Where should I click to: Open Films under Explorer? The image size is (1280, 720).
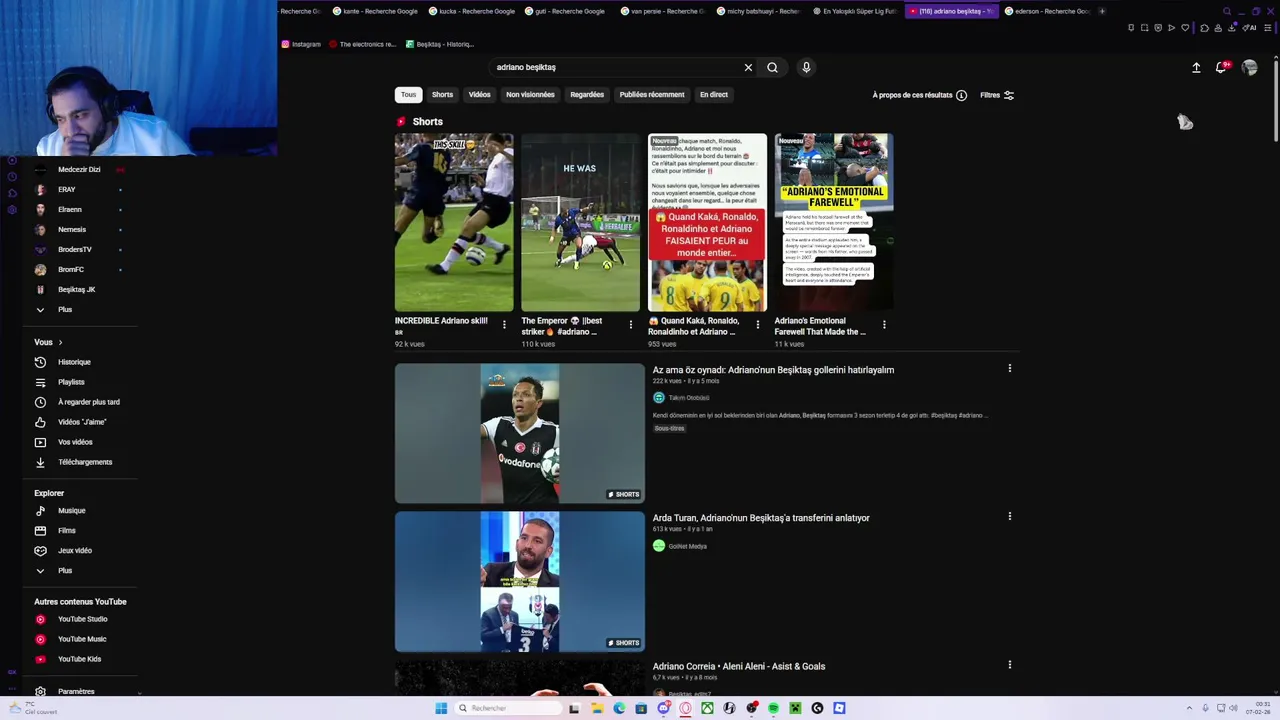pos(67,530)
